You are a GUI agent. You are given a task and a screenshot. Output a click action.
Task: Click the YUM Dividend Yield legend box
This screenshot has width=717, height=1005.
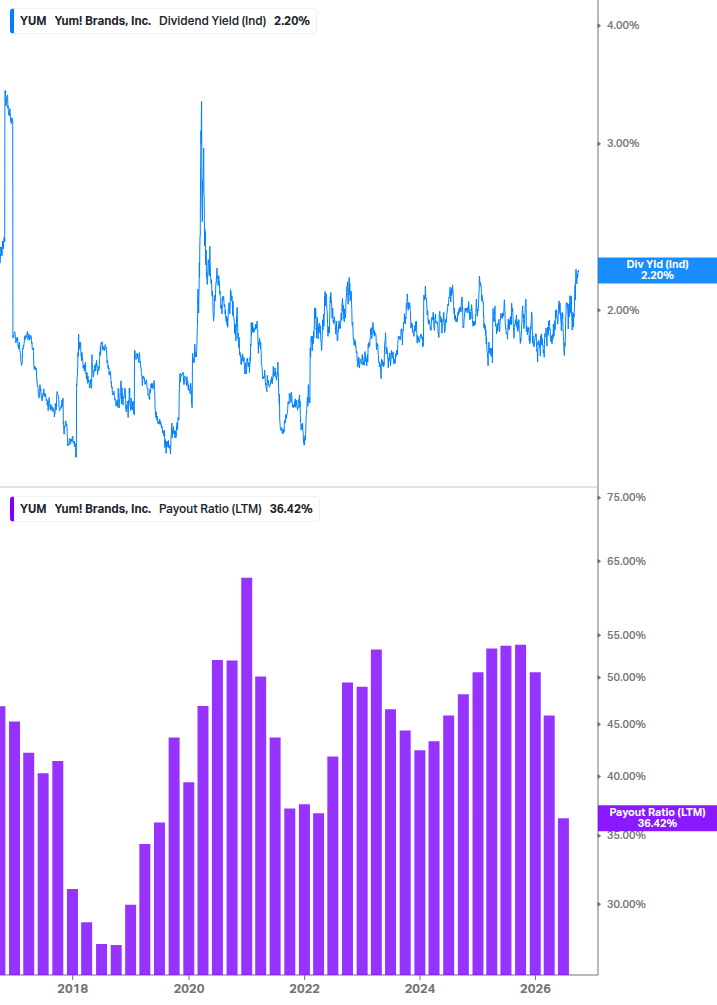[x=163, y=21]
